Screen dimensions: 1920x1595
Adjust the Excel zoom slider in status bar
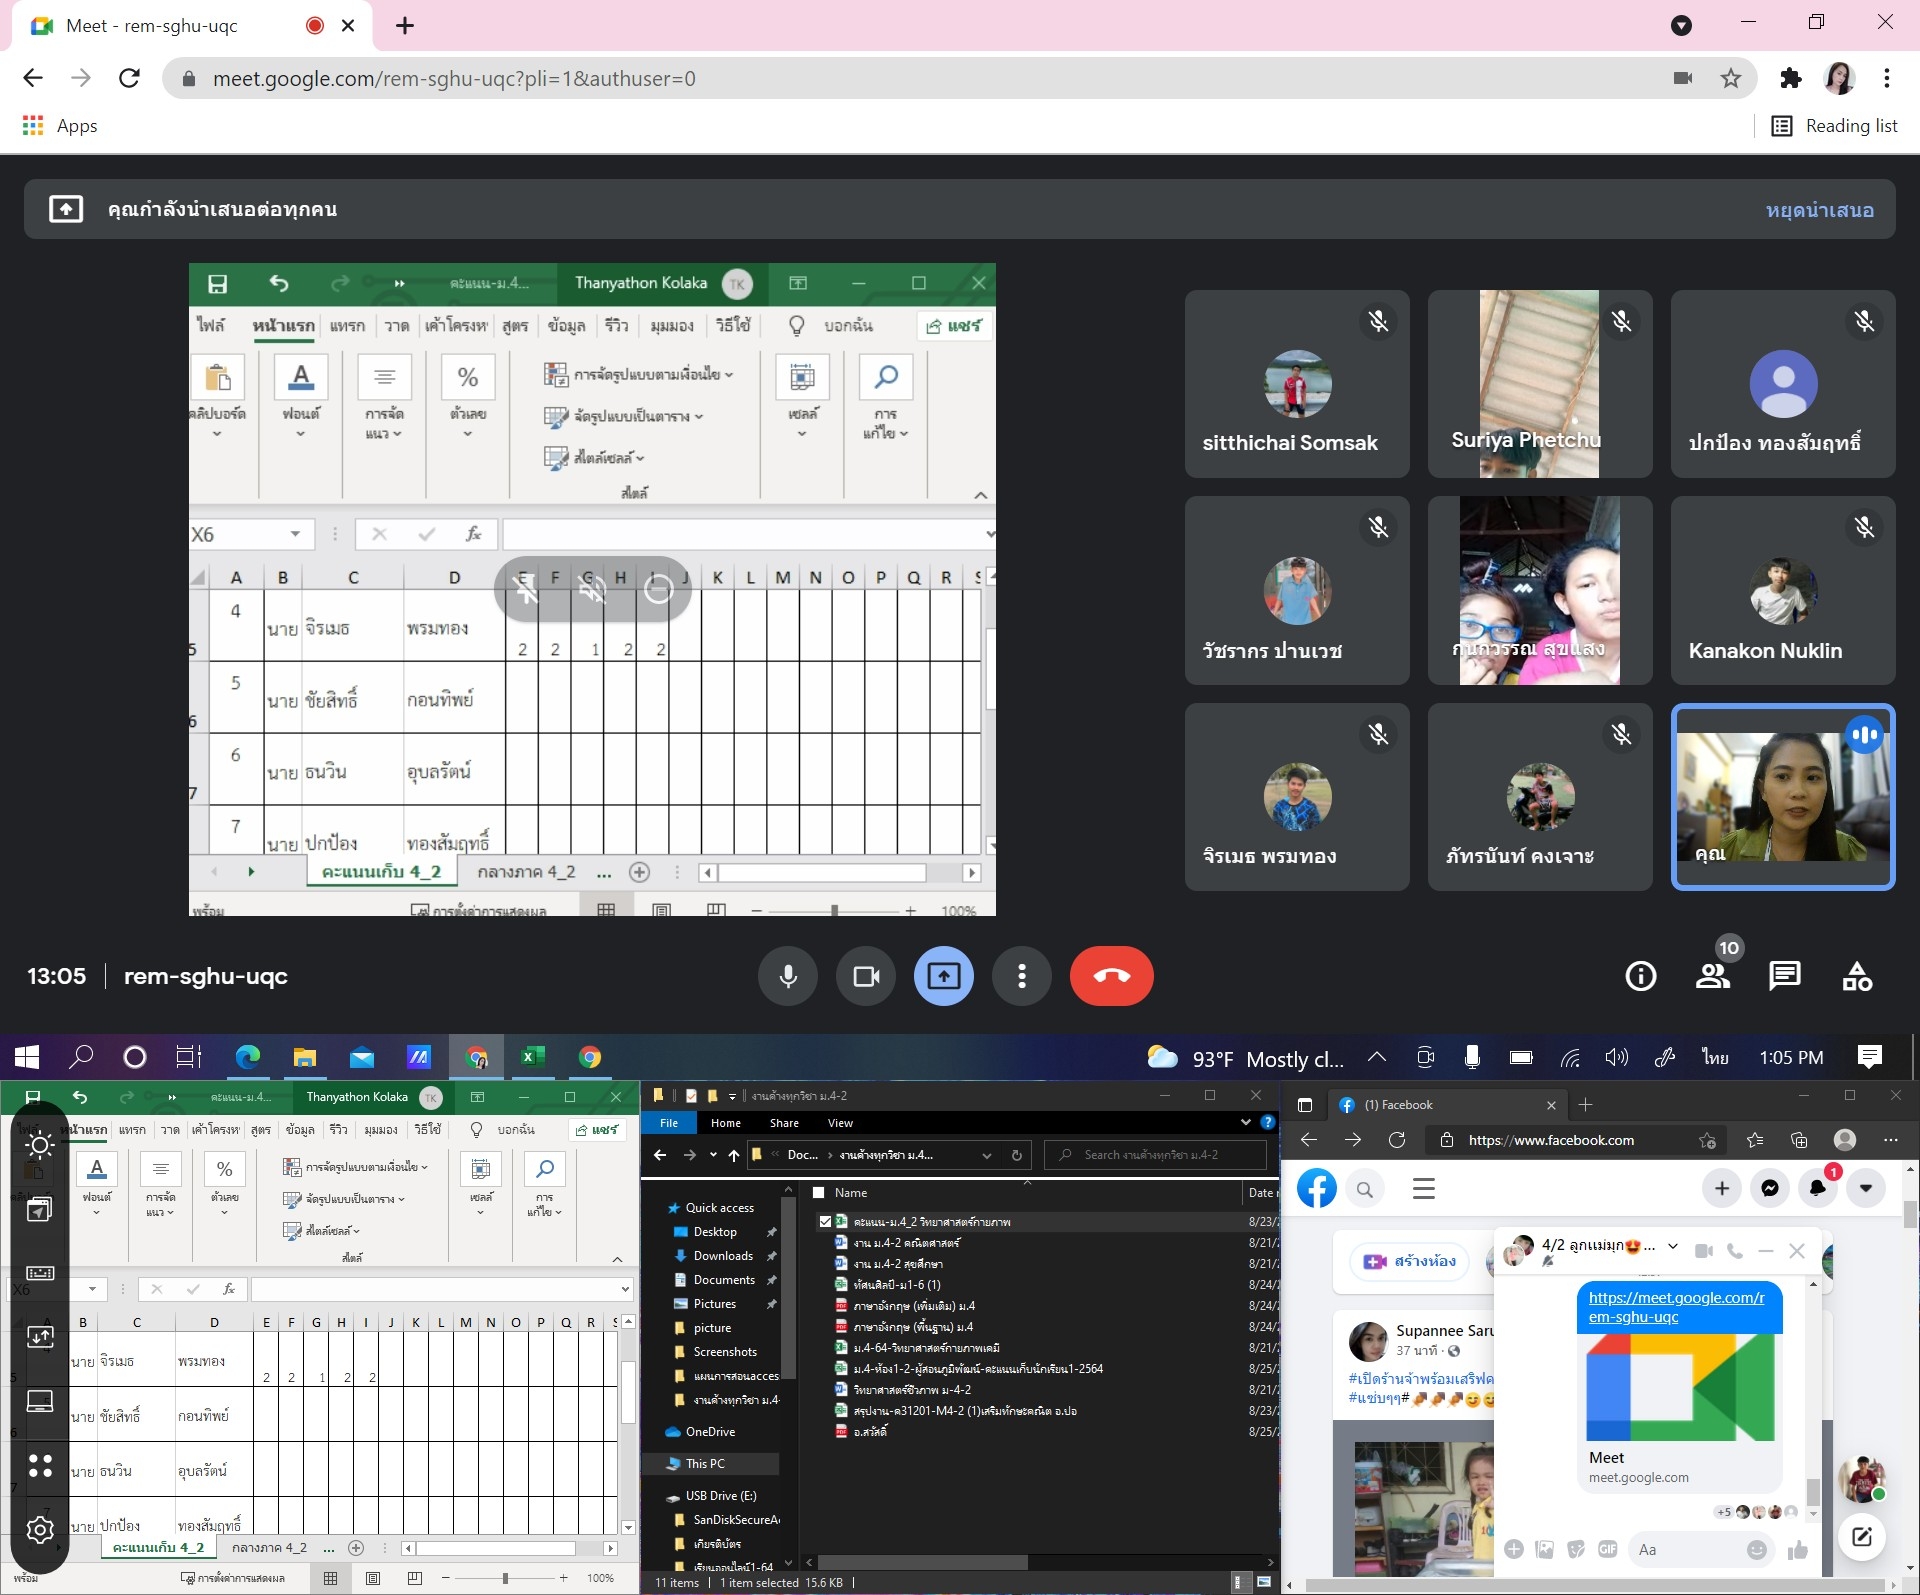(x=505, y=1578)
